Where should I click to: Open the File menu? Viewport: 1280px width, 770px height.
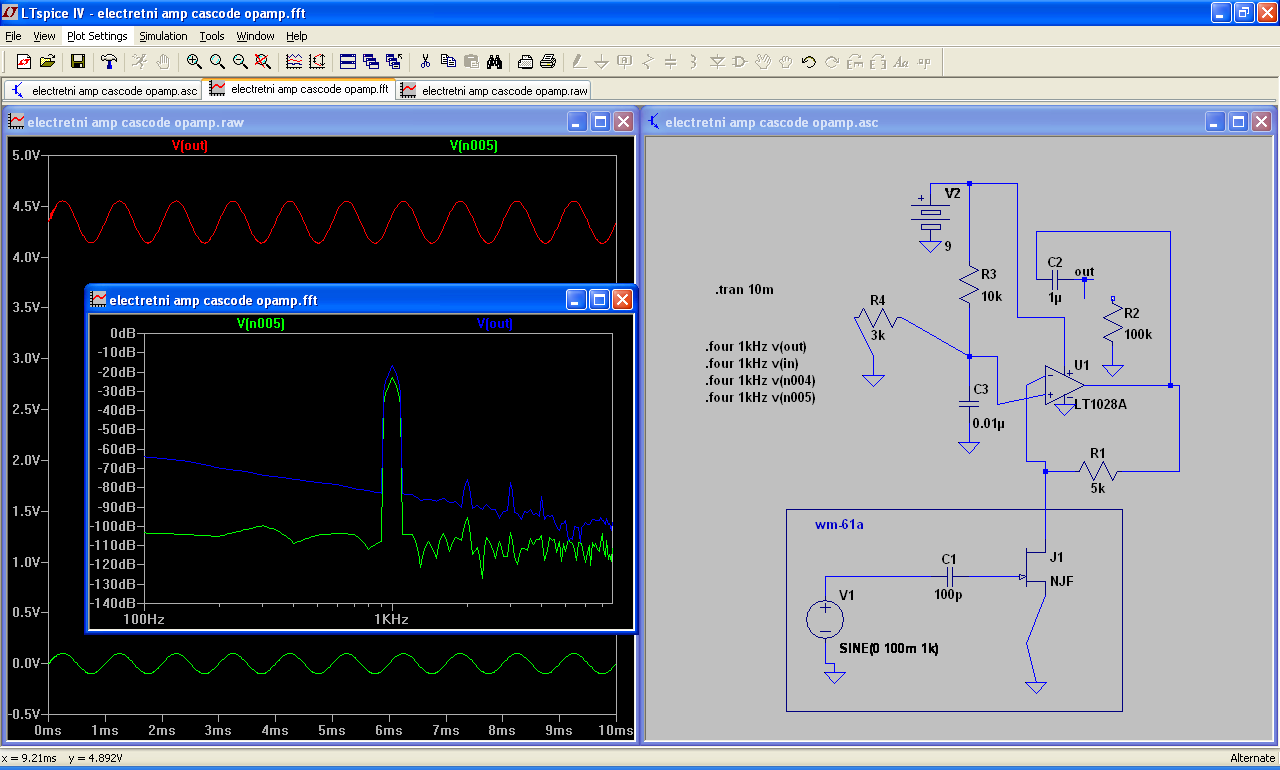coord(13,36)
